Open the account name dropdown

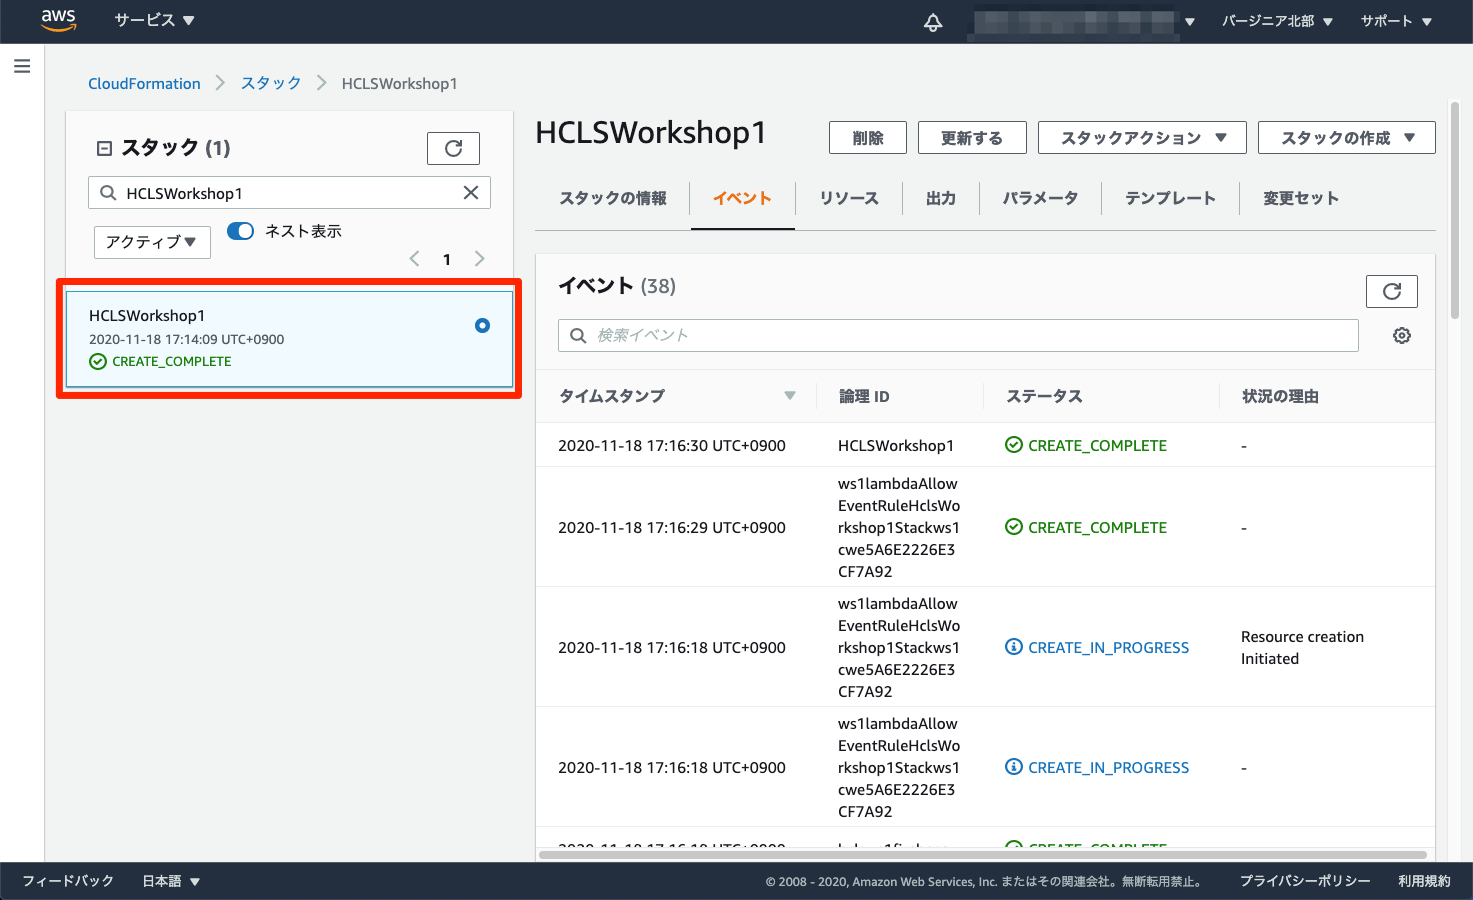tap(1083, 21)
